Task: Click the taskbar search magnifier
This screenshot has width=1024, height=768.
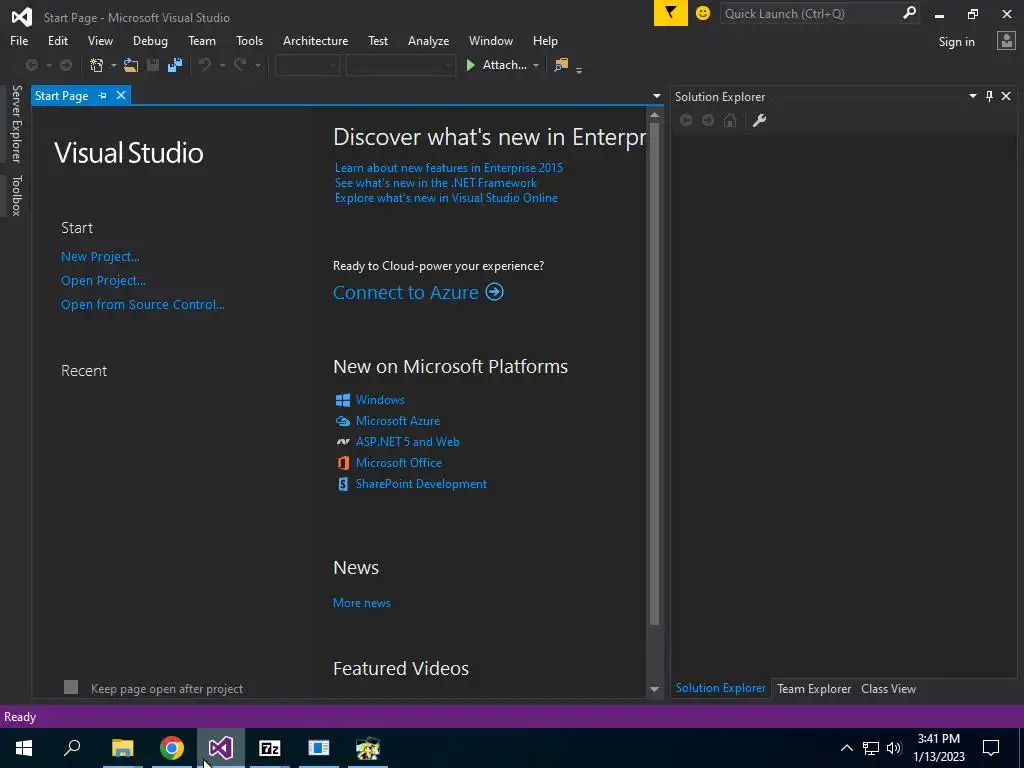Action: [72, 748]
